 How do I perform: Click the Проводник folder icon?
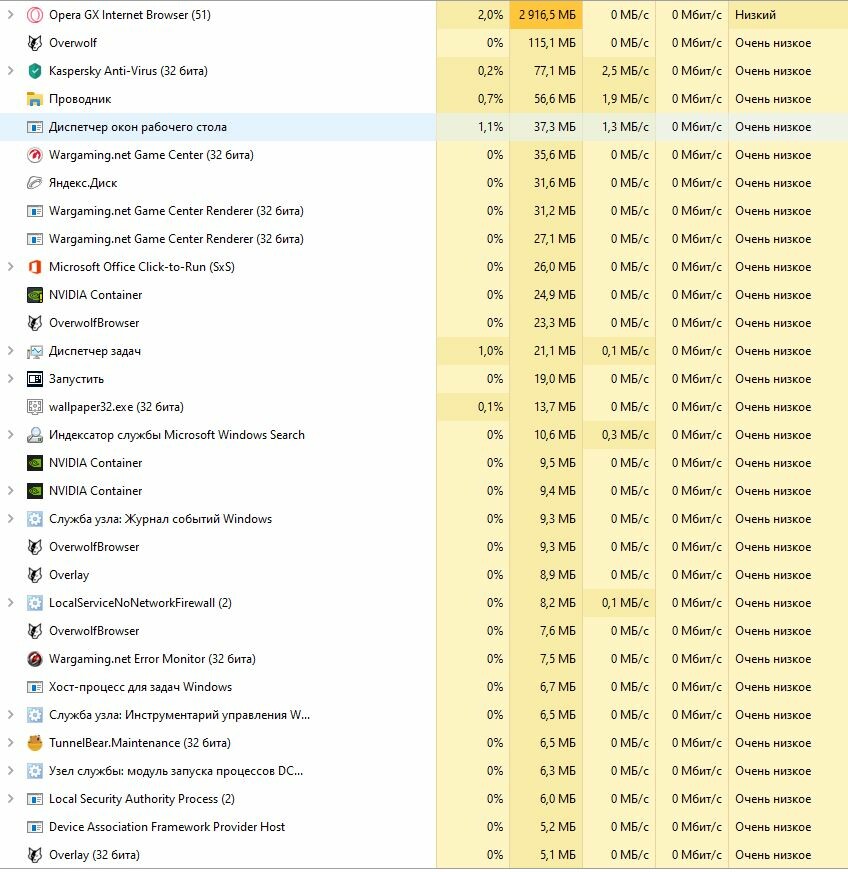(34, 99)
